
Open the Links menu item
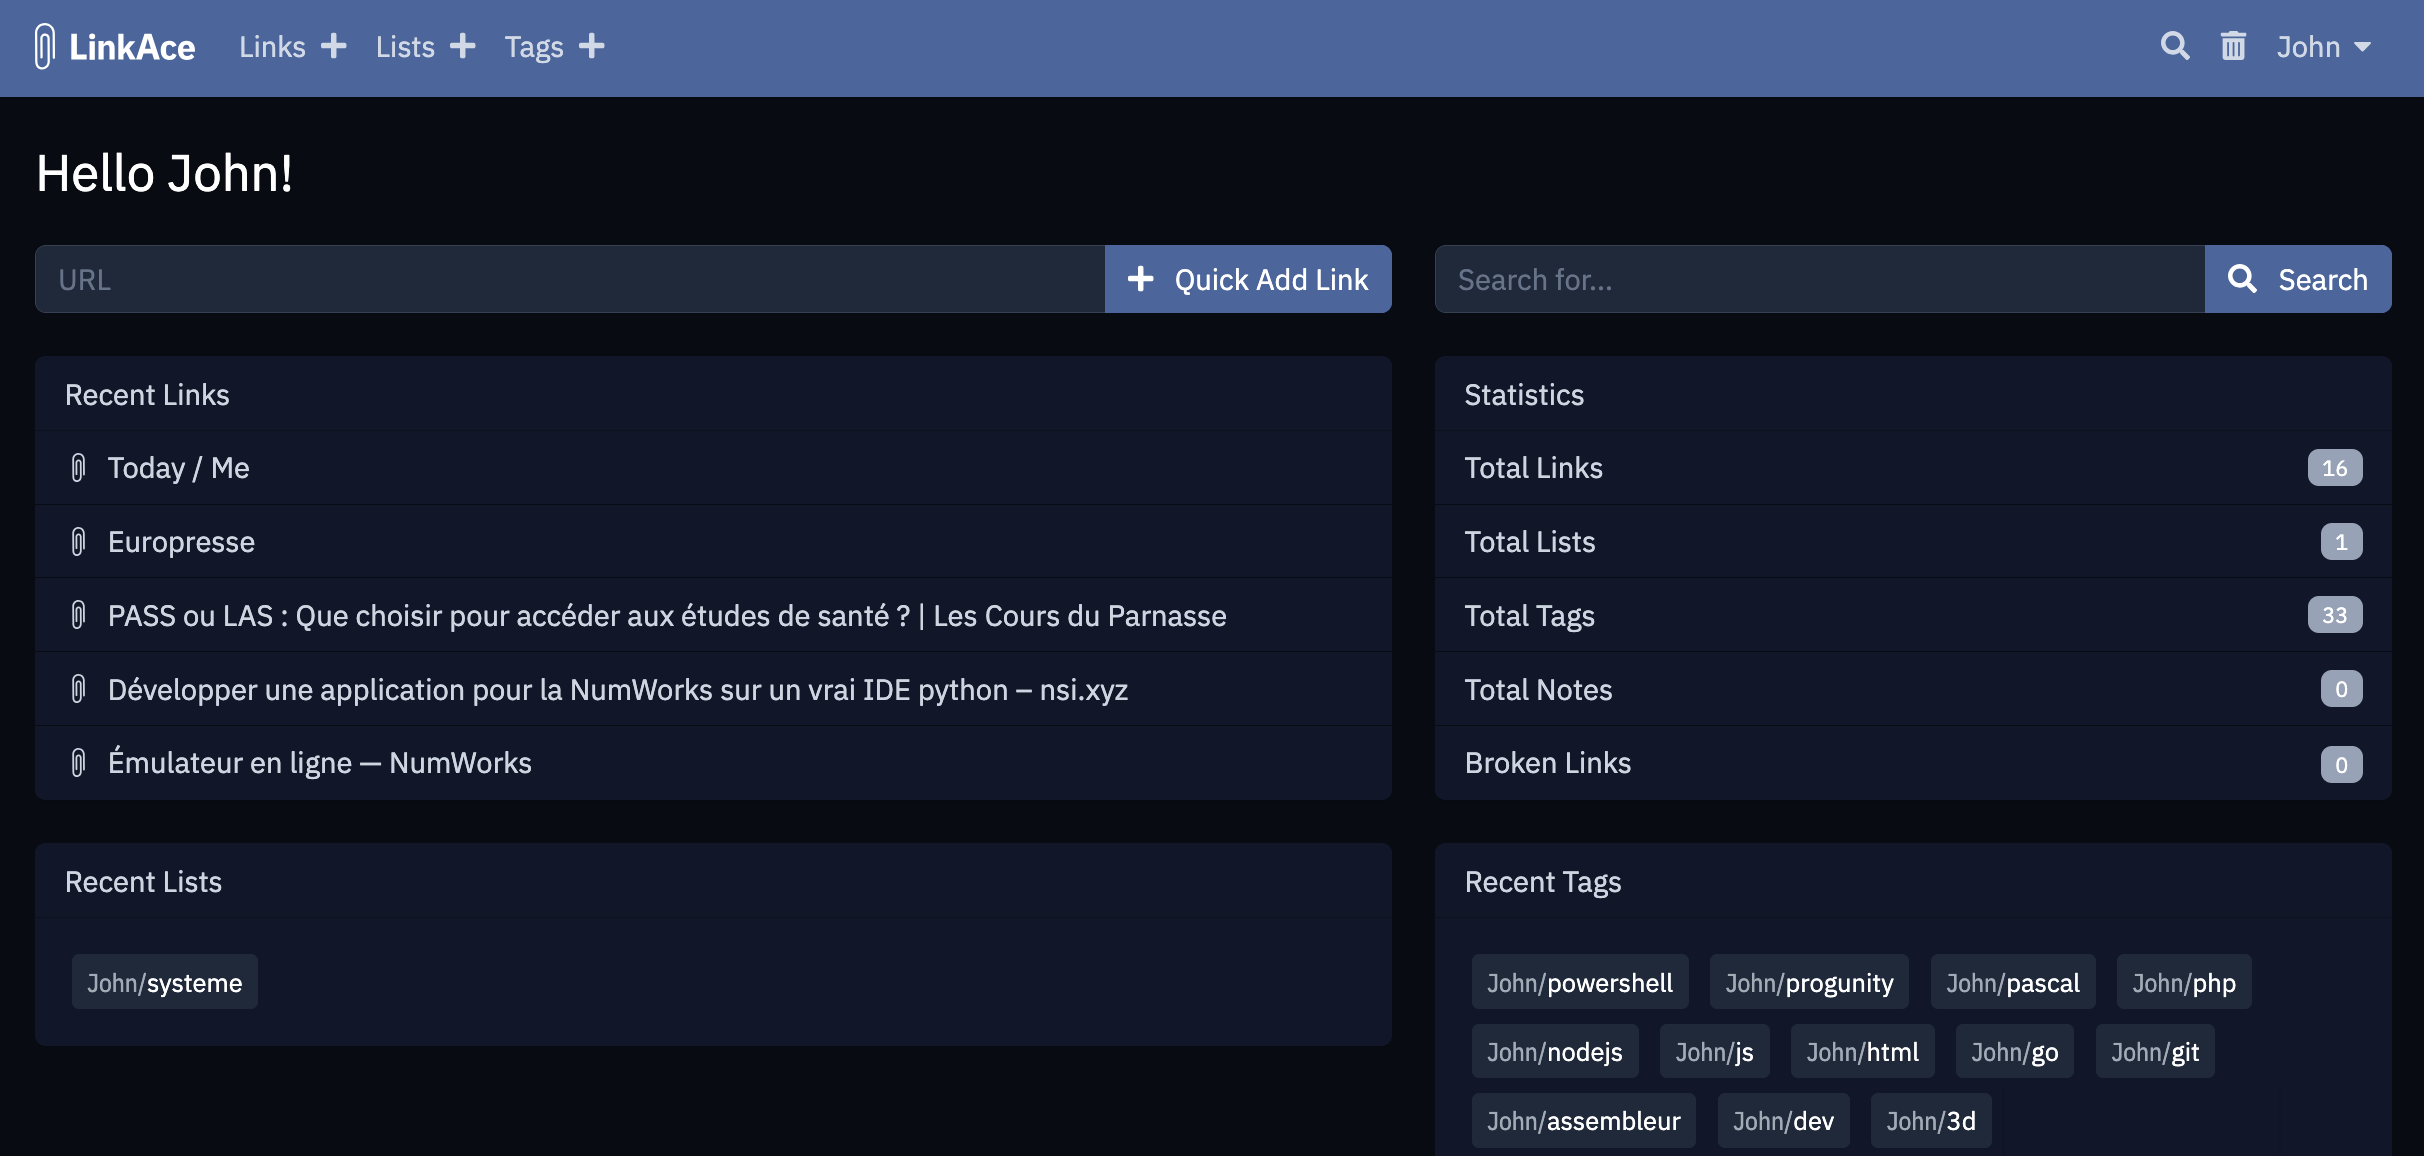pyautogui.click(x=272, y=47)
